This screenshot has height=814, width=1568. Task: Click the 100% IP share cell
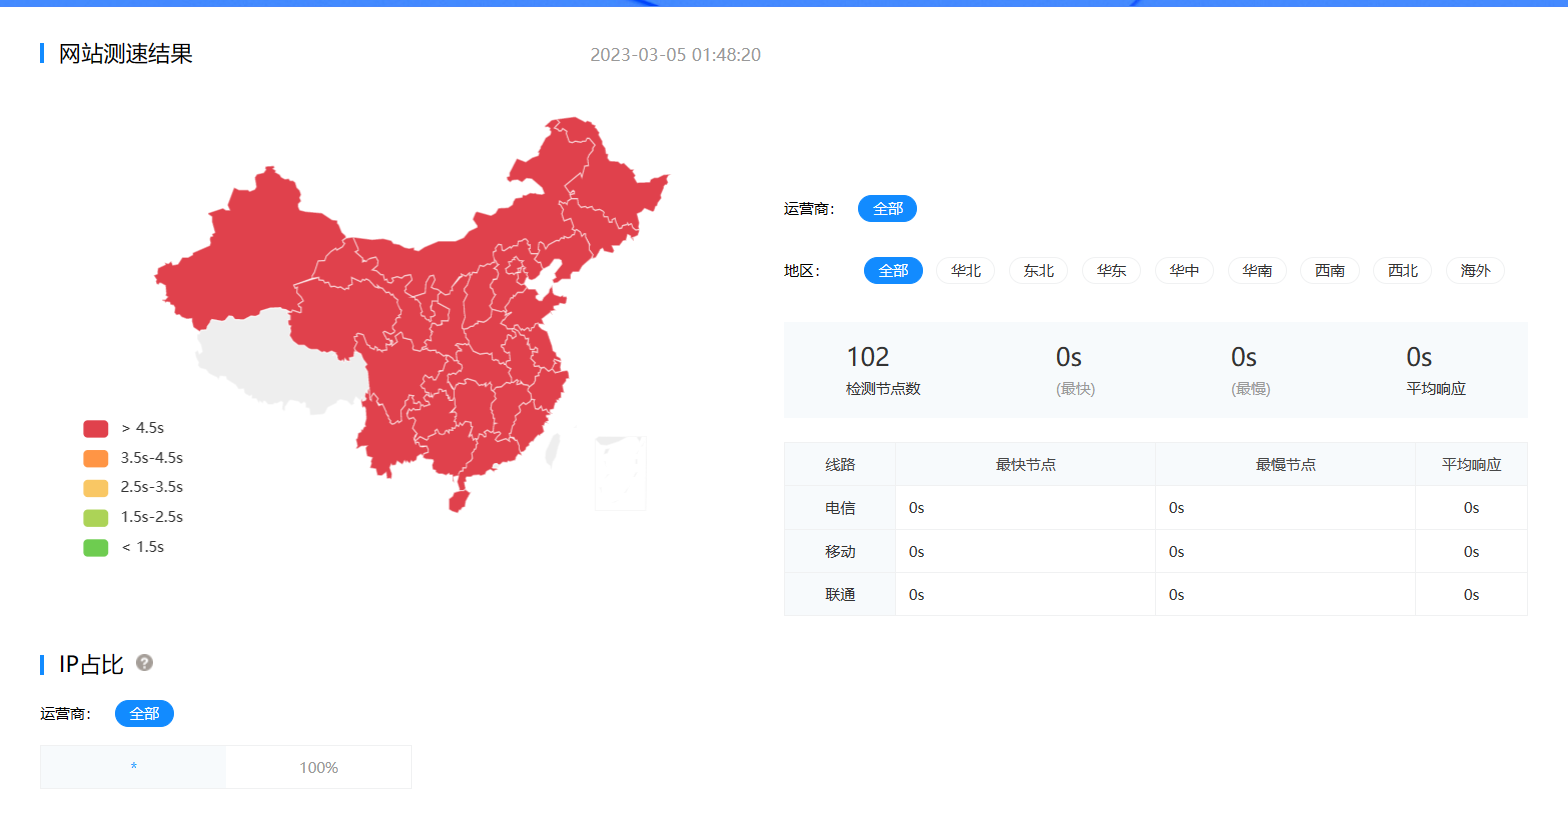[319, 768]
